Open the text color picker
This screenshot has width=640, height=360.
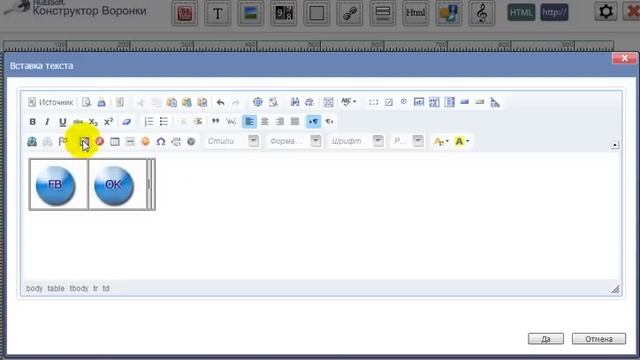(441, 141)
